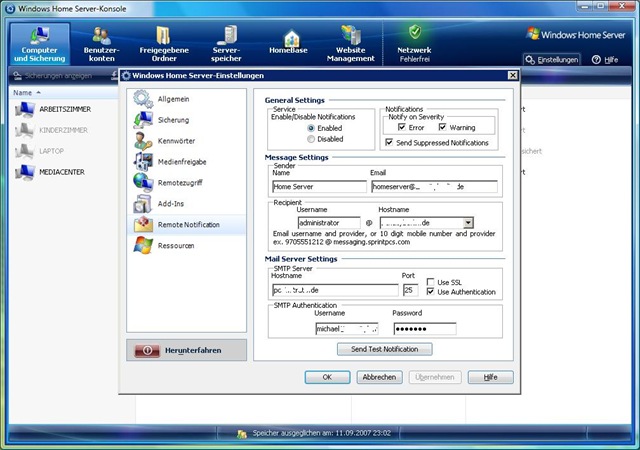Click the Send Test Notification button
Viewport: 640px width, 450px height.
point(384,349)
